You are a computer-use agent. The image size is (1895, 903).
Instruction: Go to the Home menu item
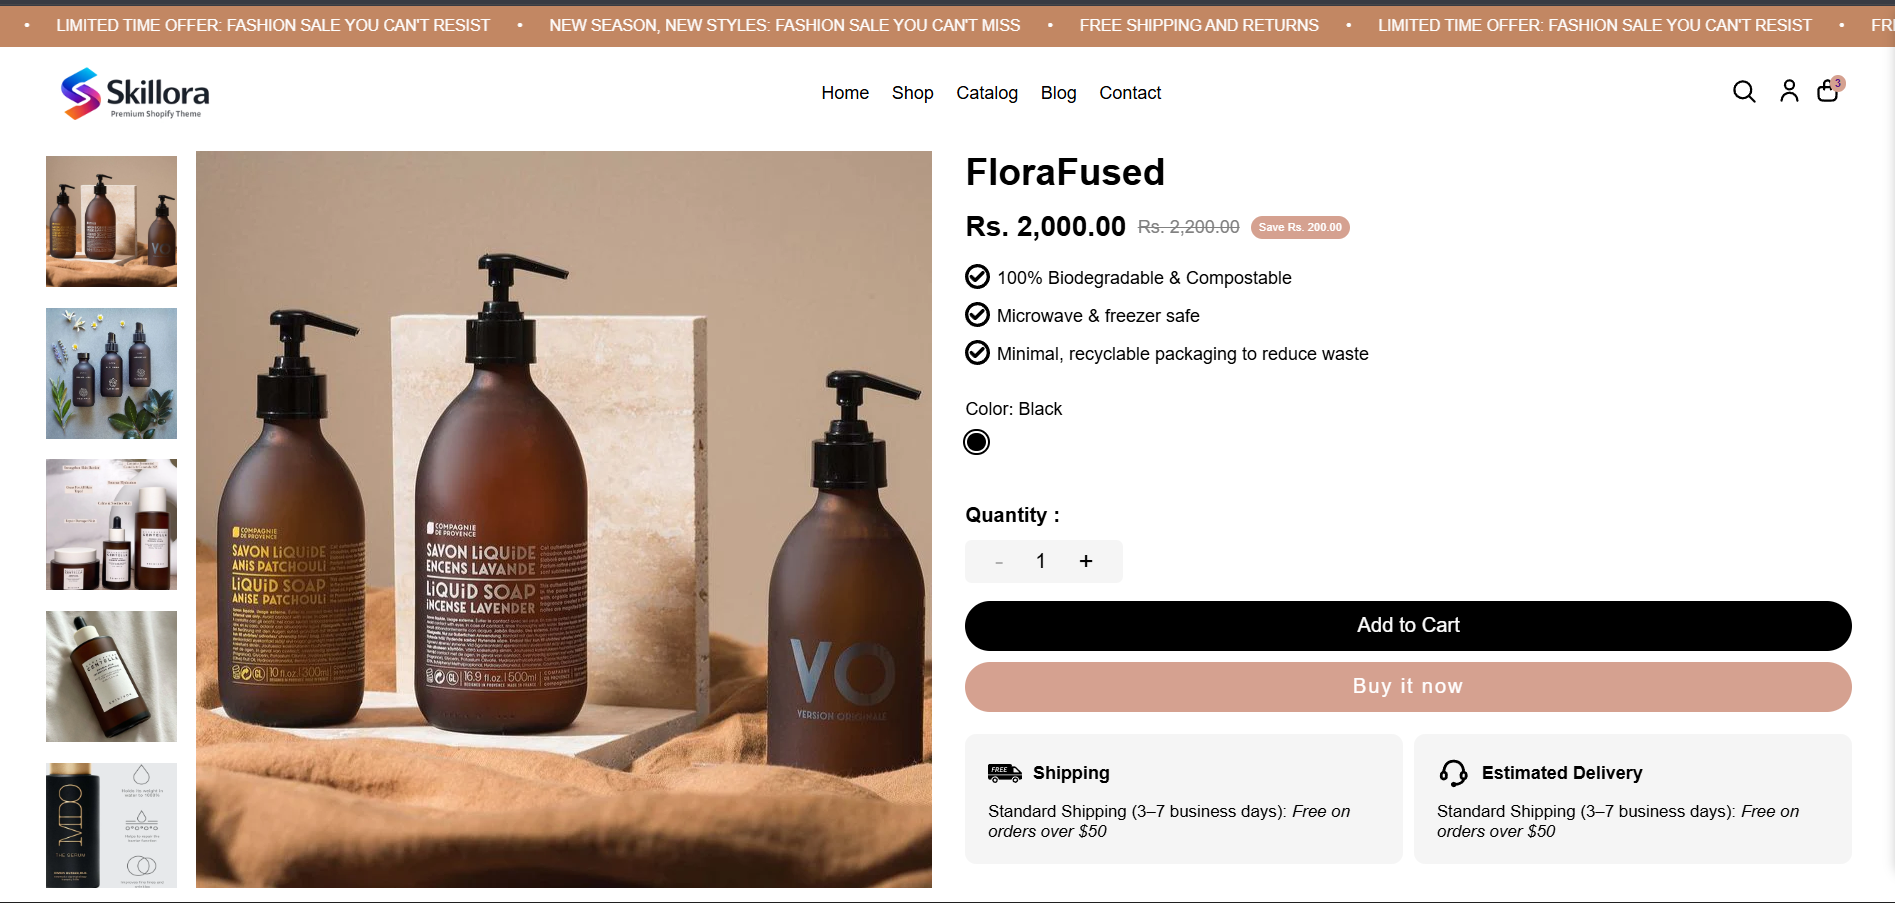pos(845,93)
